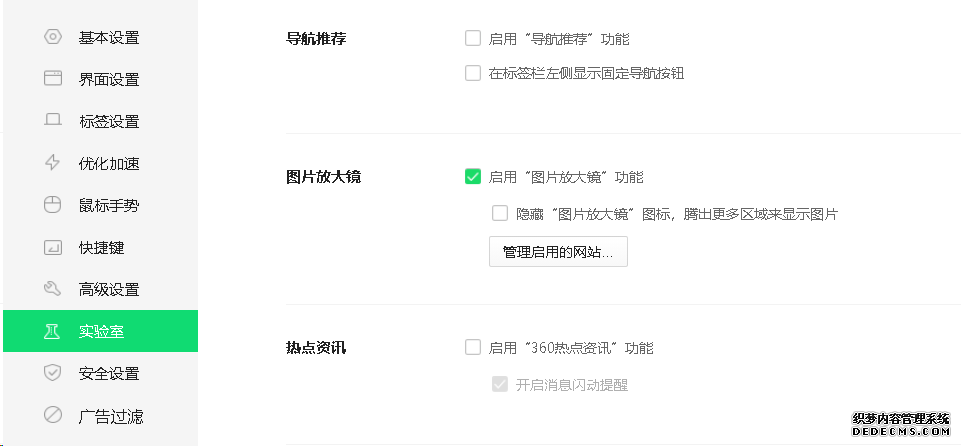Click the hexagon icon beside 基本设置
The height and width of the screenshot is (446, 961).
click(x=53, y=38)
